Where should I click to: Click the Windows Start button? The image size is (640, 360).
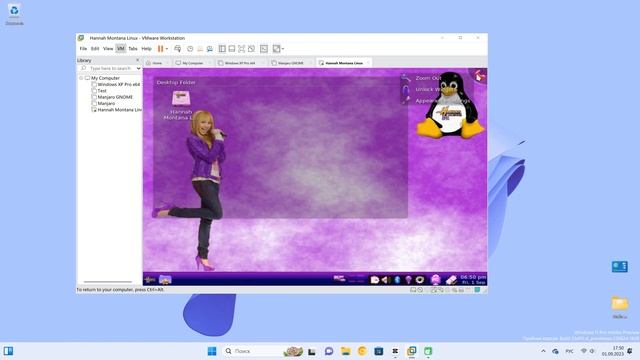tap(212, 351)
